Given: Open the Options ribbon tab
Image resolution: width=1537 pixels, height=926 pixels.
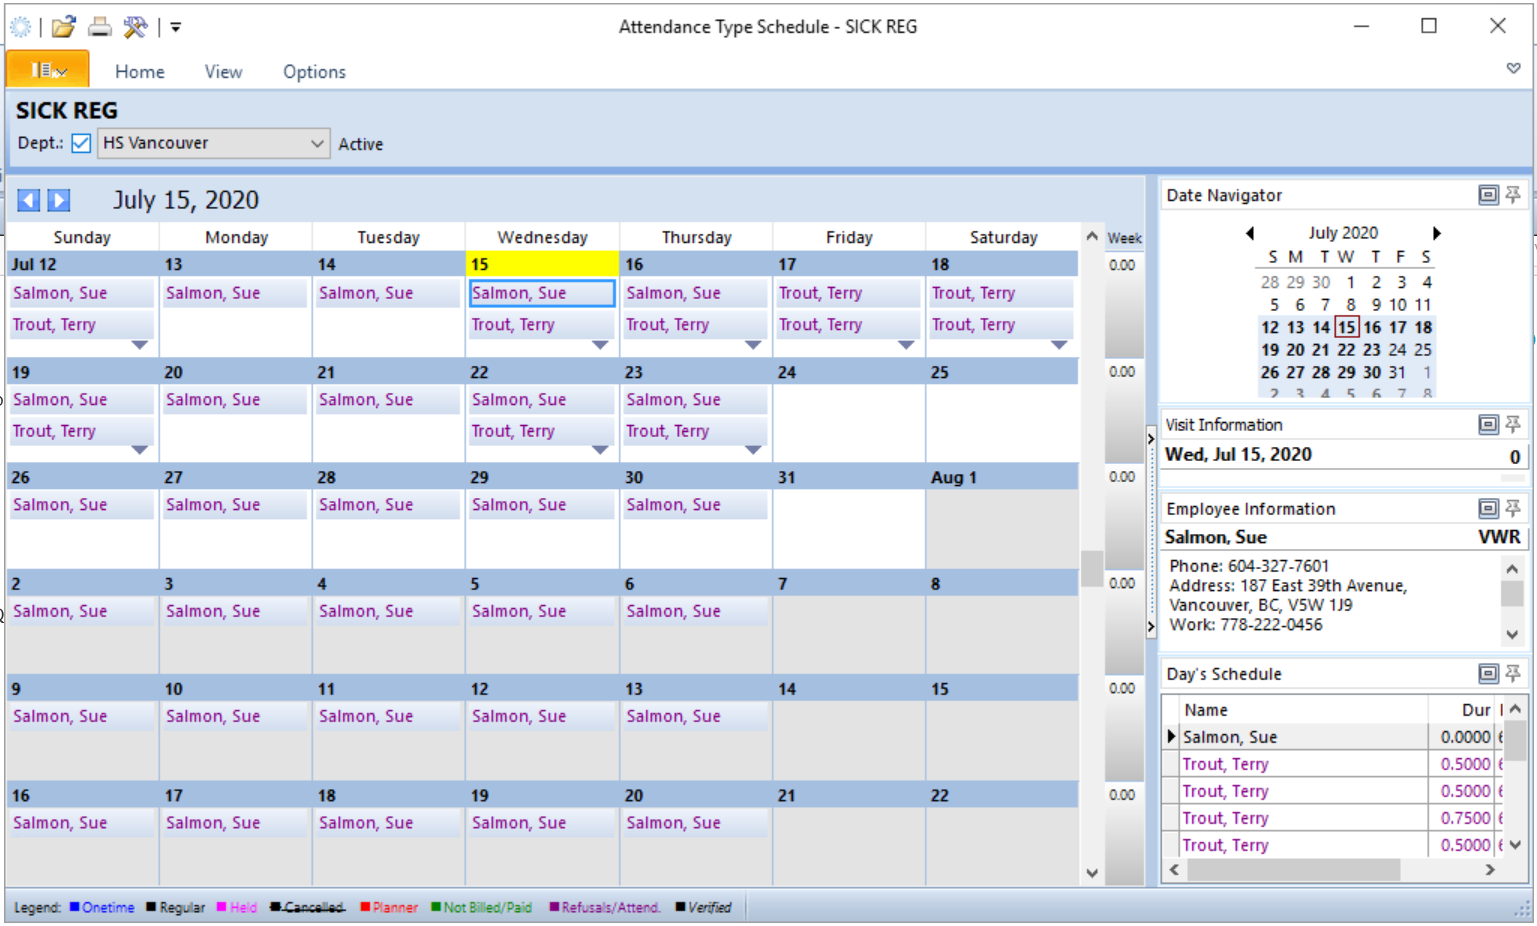Looking at the screenshot, I should tap(314, 72).
